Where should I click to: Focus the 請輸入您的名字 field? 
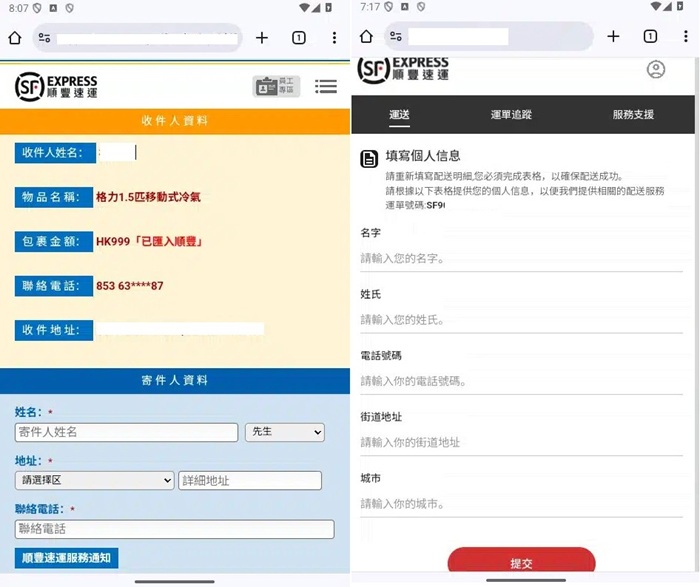[x=521, y=258]
